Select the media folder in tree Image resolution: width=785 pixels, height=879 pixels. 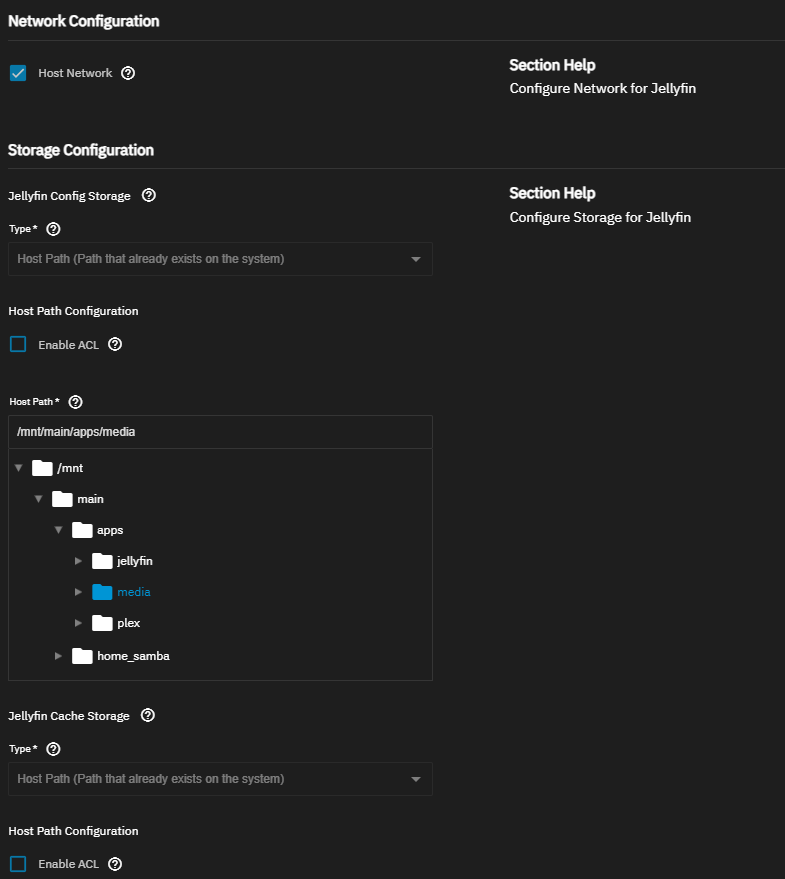[133, 592]
